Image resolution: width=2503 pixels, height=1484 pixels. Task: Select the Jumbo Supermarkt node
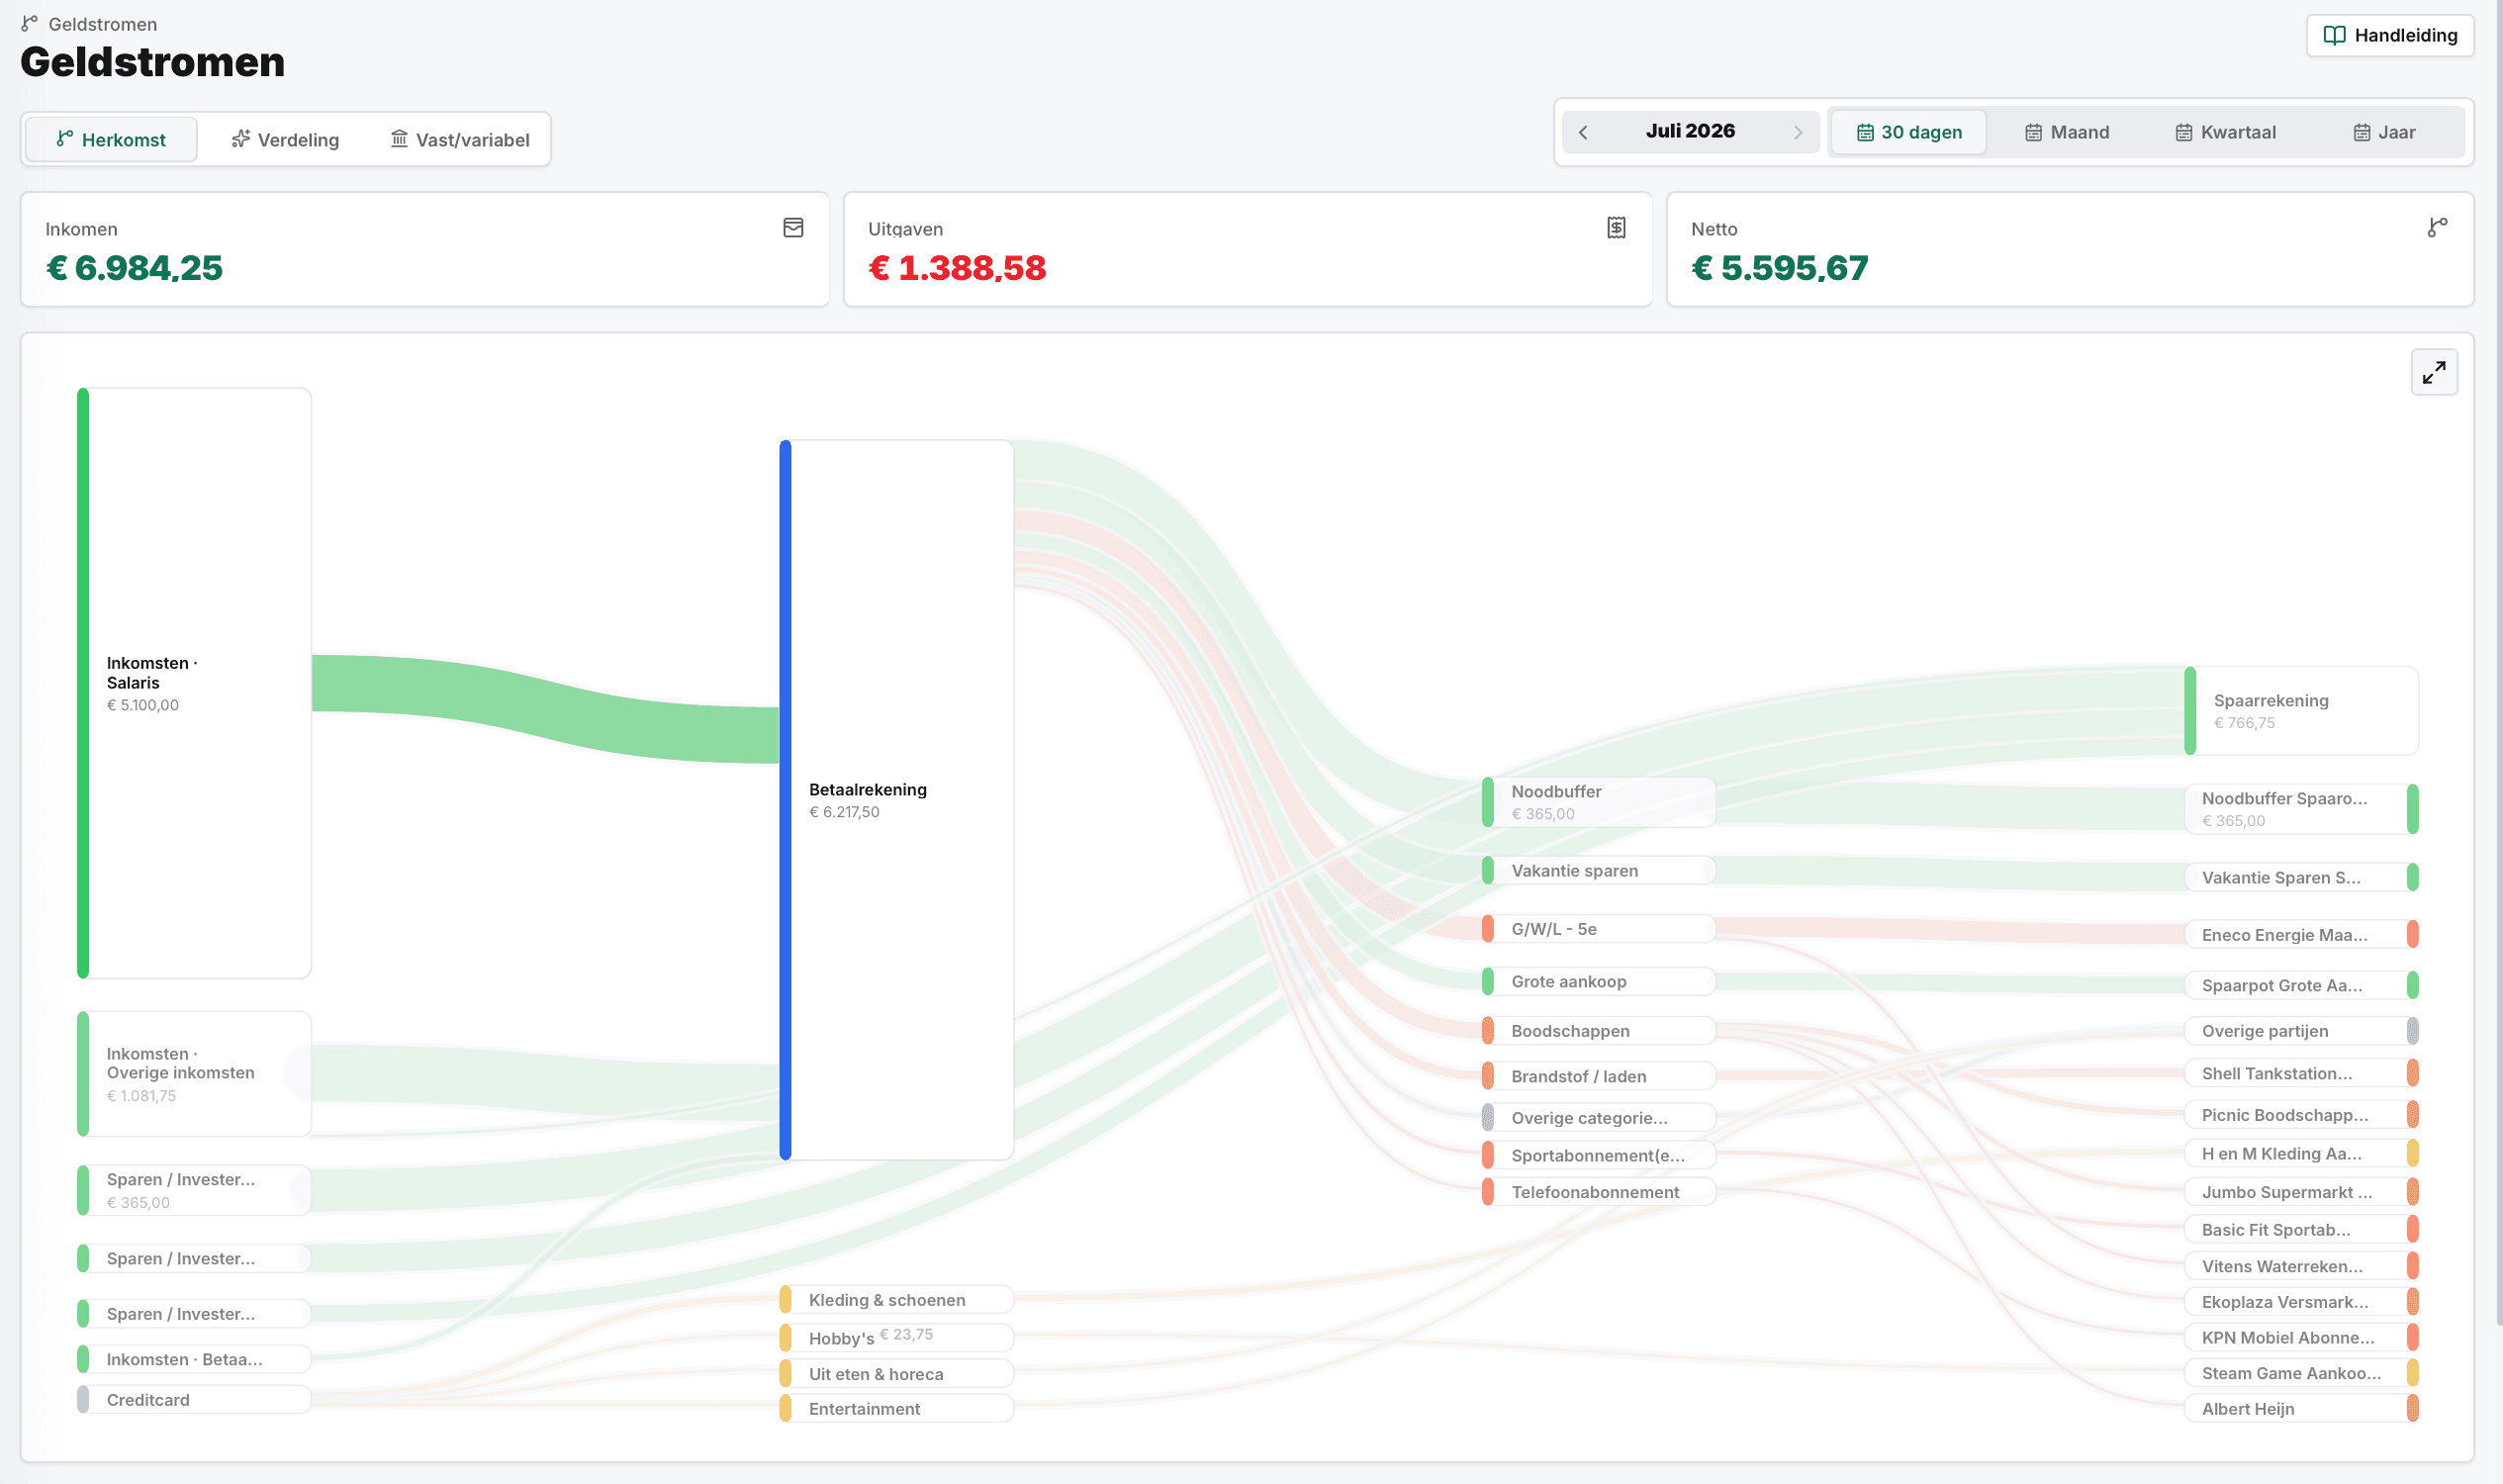(2301, 1191)
